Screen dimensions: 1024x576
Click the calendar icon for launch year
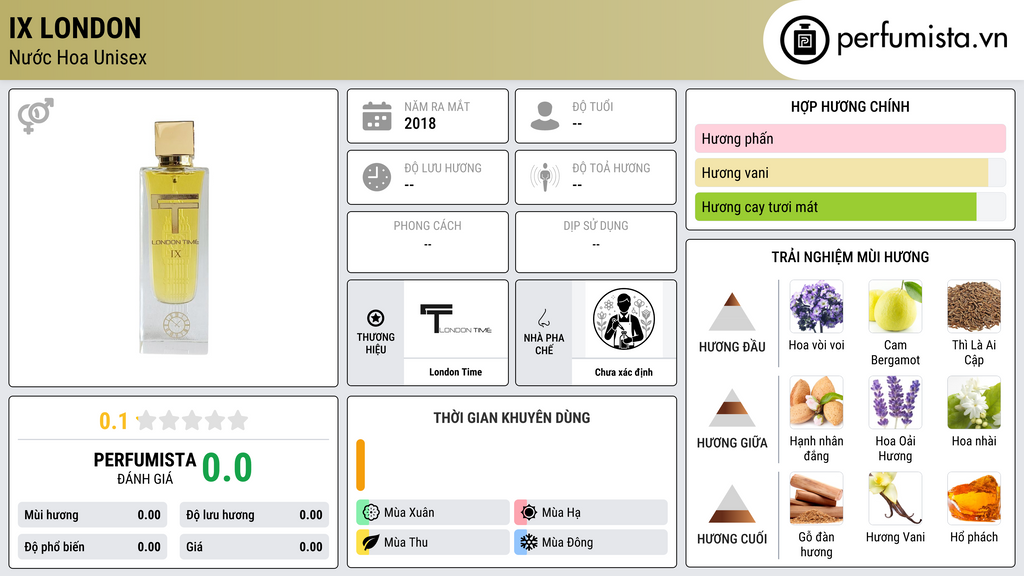point(377,116)
